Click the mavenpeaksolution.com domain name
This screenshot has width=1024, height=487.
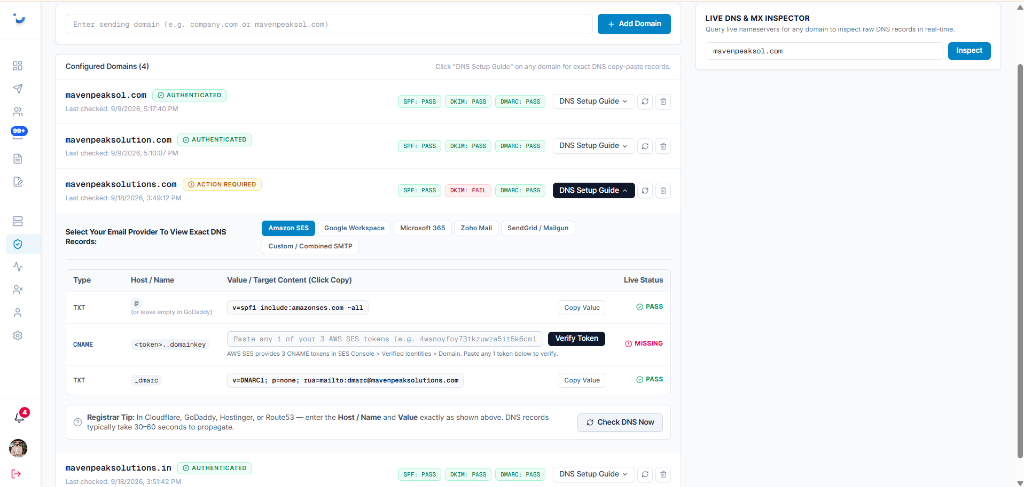(118, 140)
